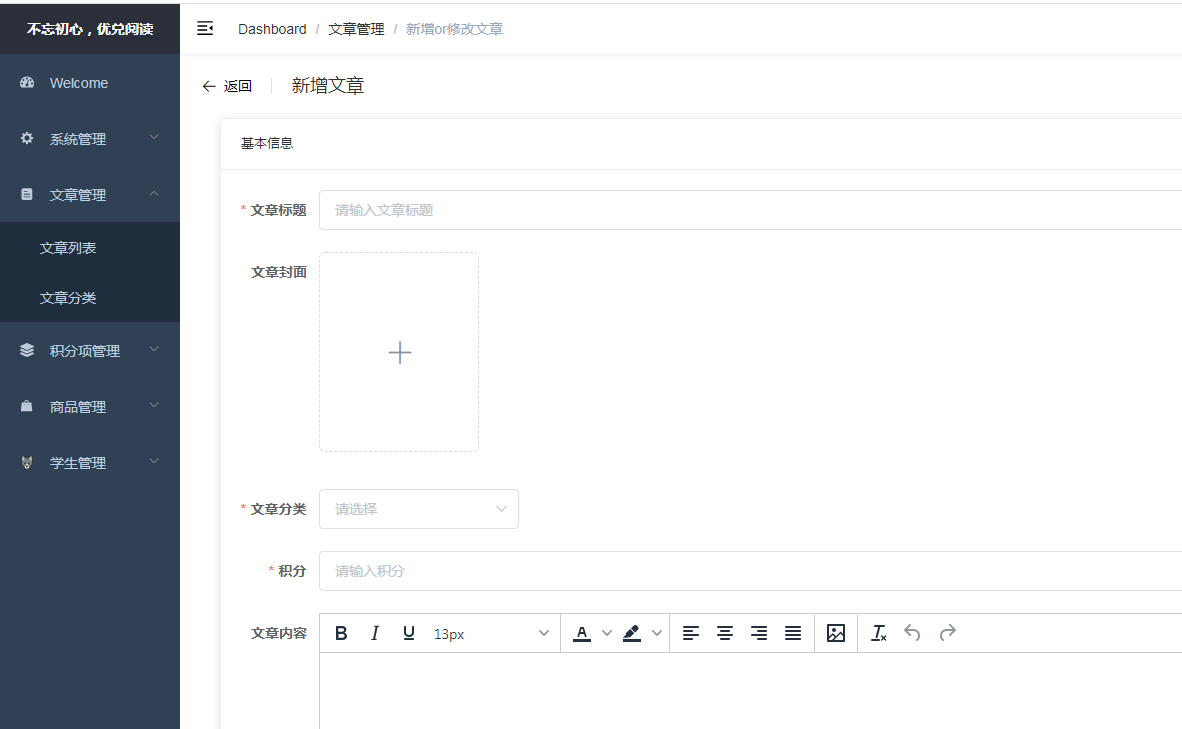The height and width of the screenshot is (729, 1182).
Task: Click the 系统管理 gear icon
Action: click(x=27, y=139)
